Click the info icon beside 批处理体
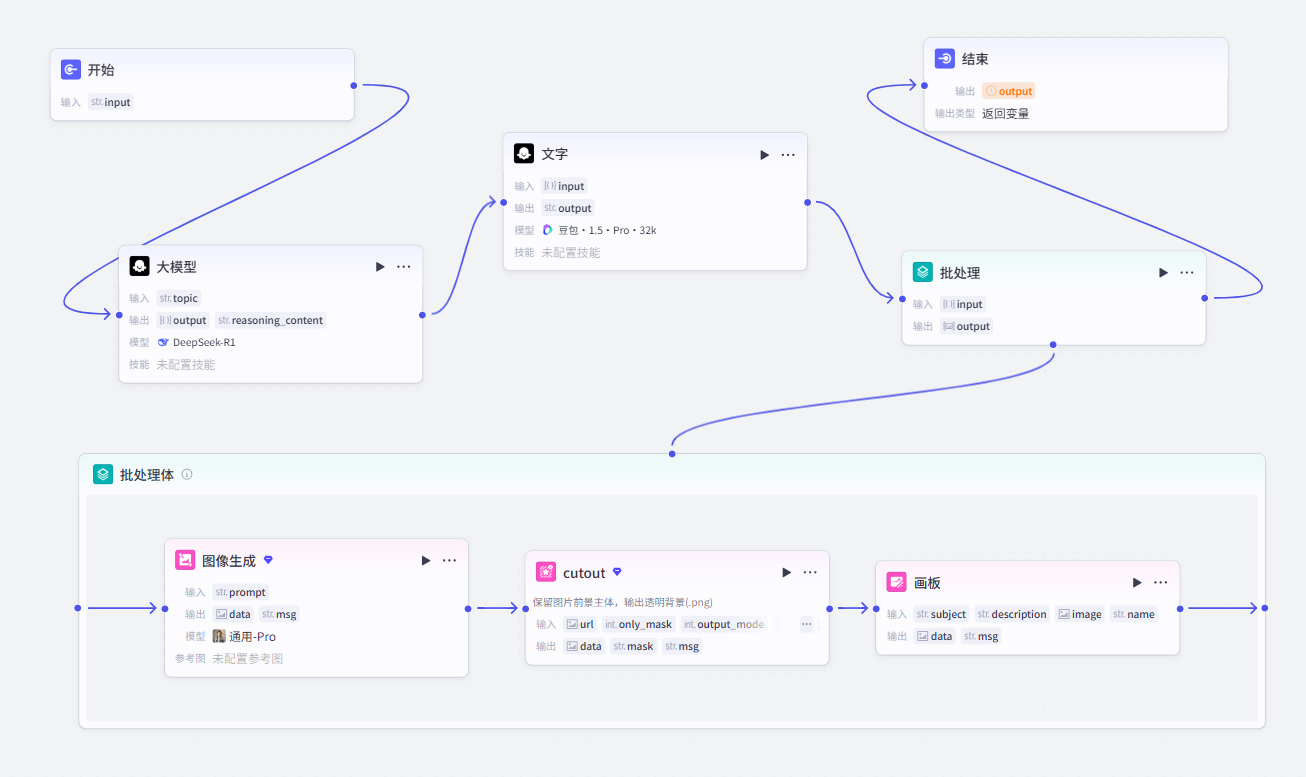Screen dimensions: 1306x777 [187, 475]
